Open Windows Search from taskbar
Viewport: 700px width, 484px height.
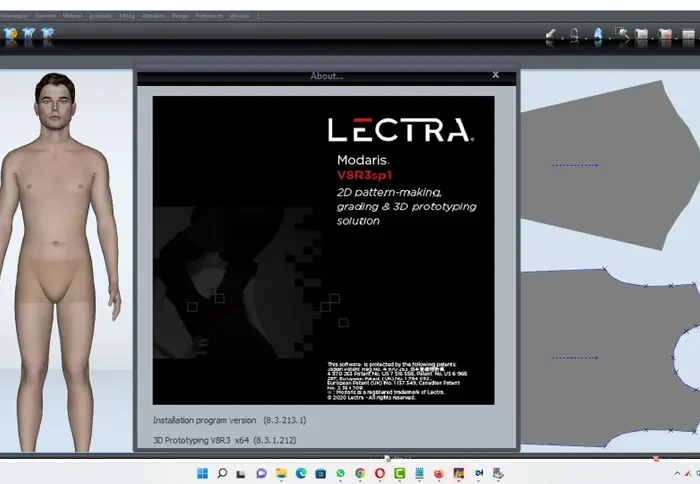point(222,473)
